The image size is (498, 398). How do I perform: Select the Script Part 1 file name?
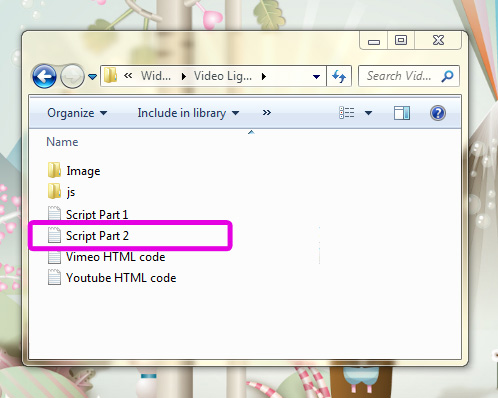[97, 215]
